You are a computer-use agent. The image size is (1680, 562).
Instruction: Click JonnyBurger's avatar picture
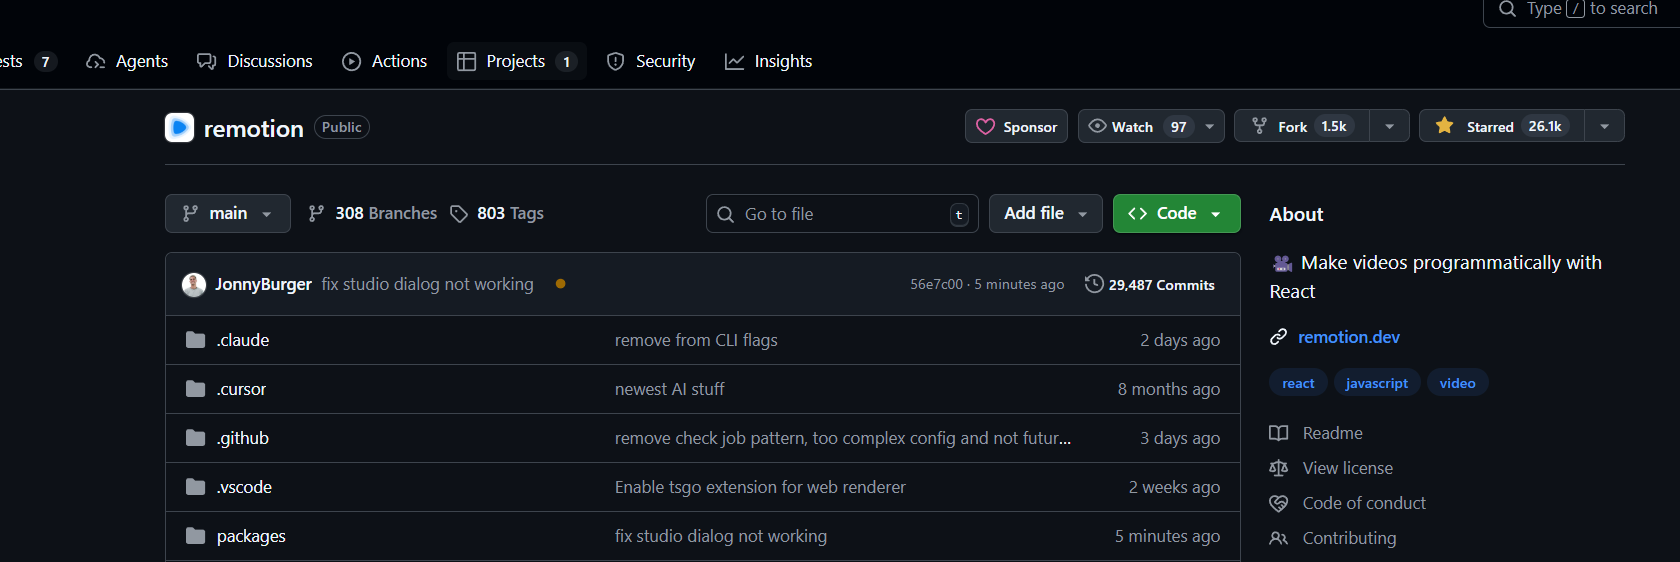pyautogui.click(x=194, y=285)
